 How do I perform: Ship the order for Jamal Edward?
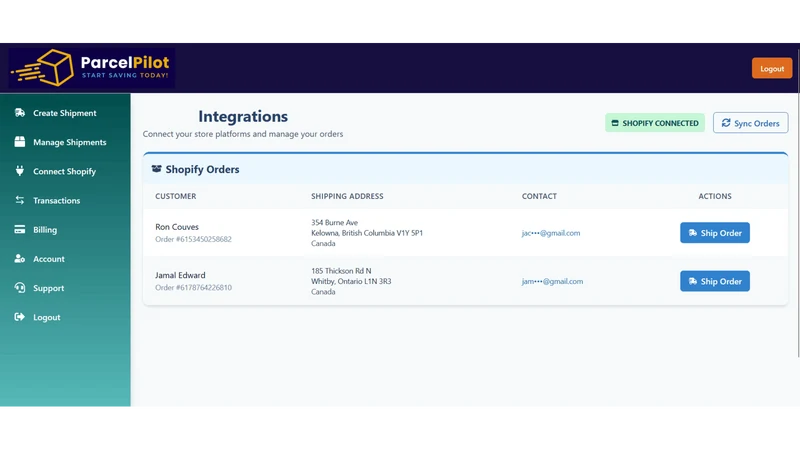tap(715, 281)
